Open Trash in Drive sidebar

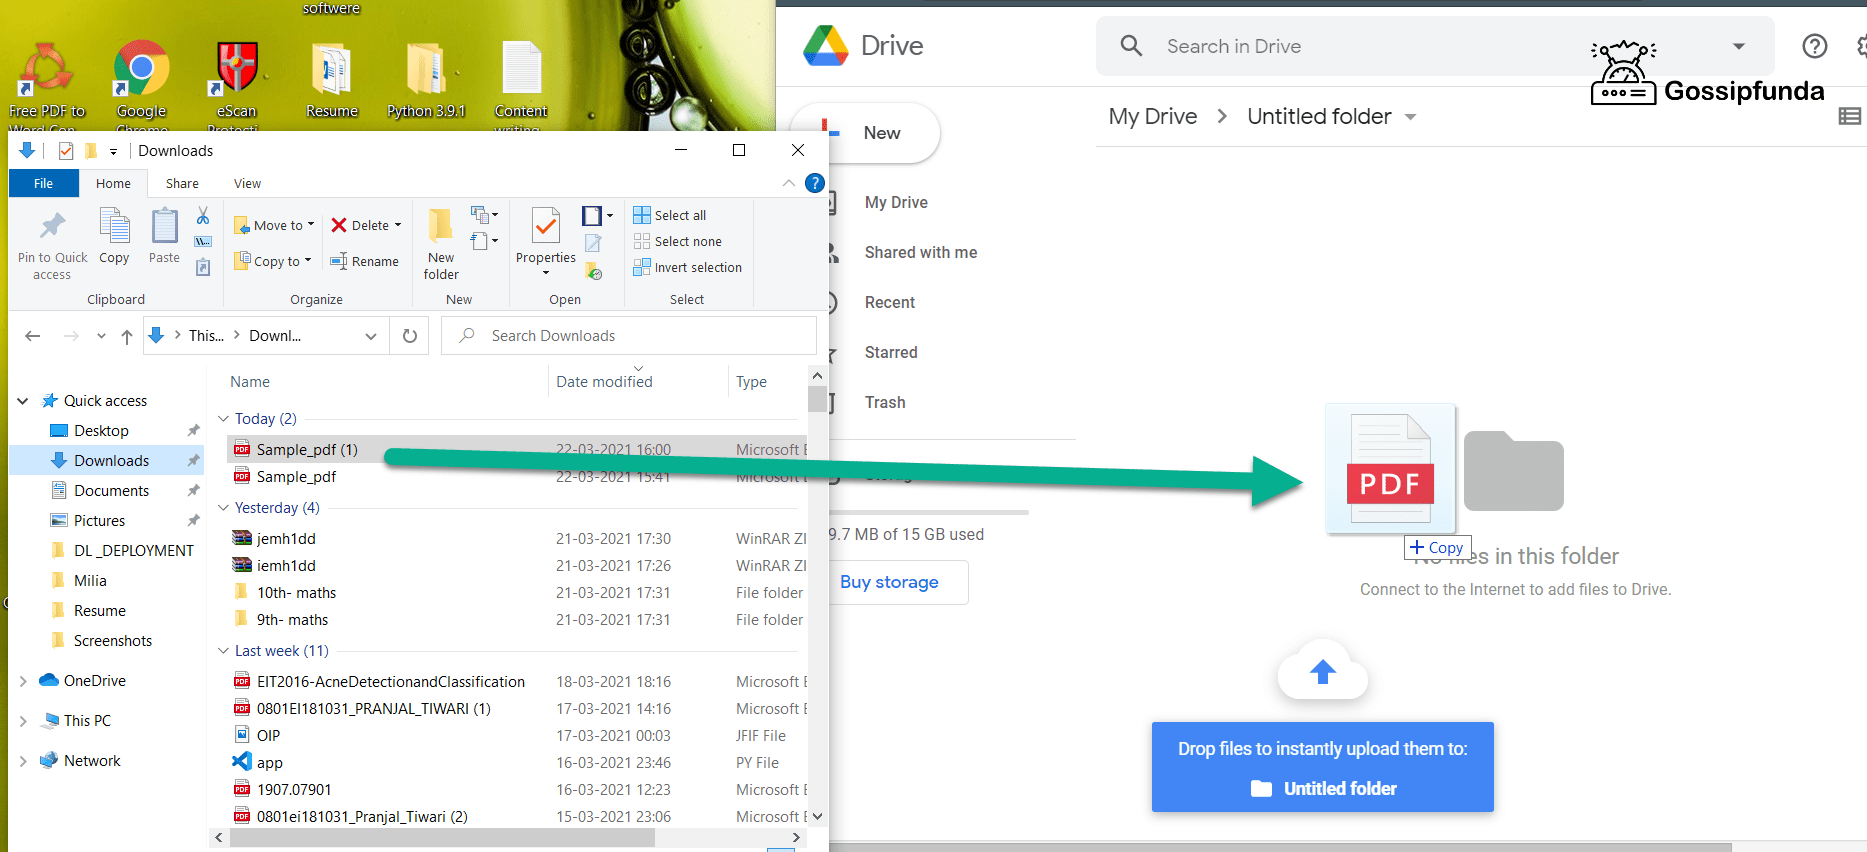tap(885, 403)
